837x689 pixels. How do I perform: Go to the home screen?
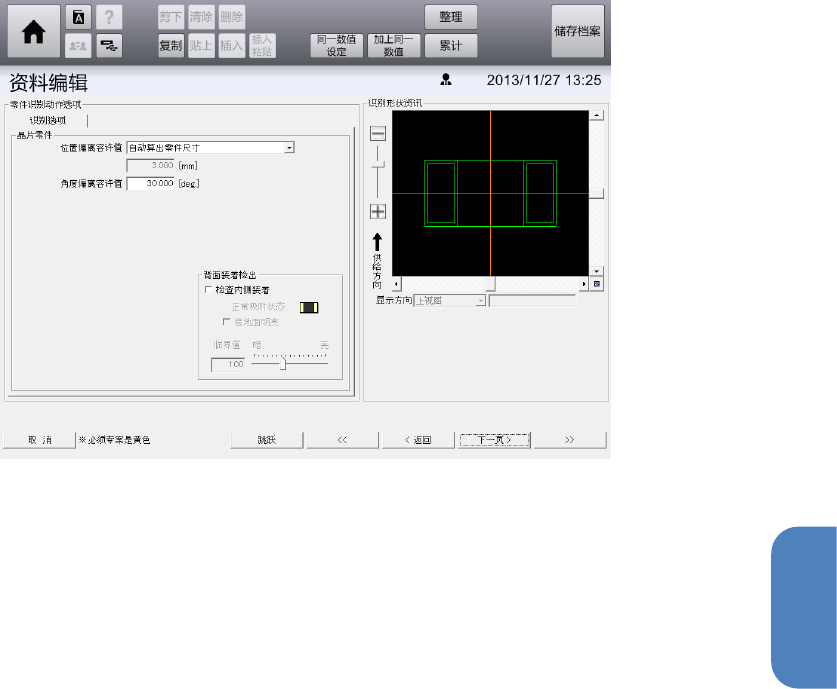click(x=34, y=31)
